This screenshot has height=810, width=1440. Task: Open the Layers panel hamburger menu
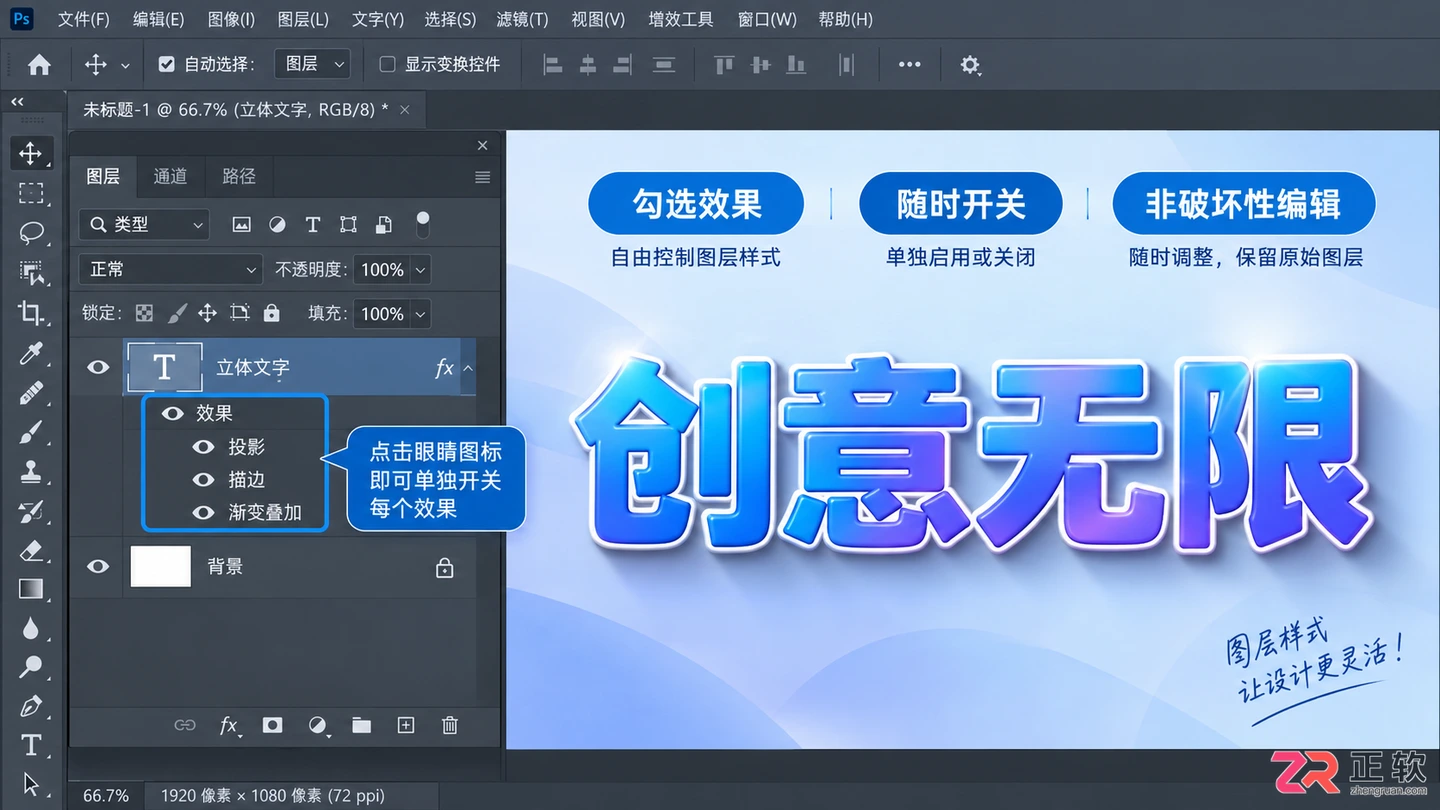(483, 177)
